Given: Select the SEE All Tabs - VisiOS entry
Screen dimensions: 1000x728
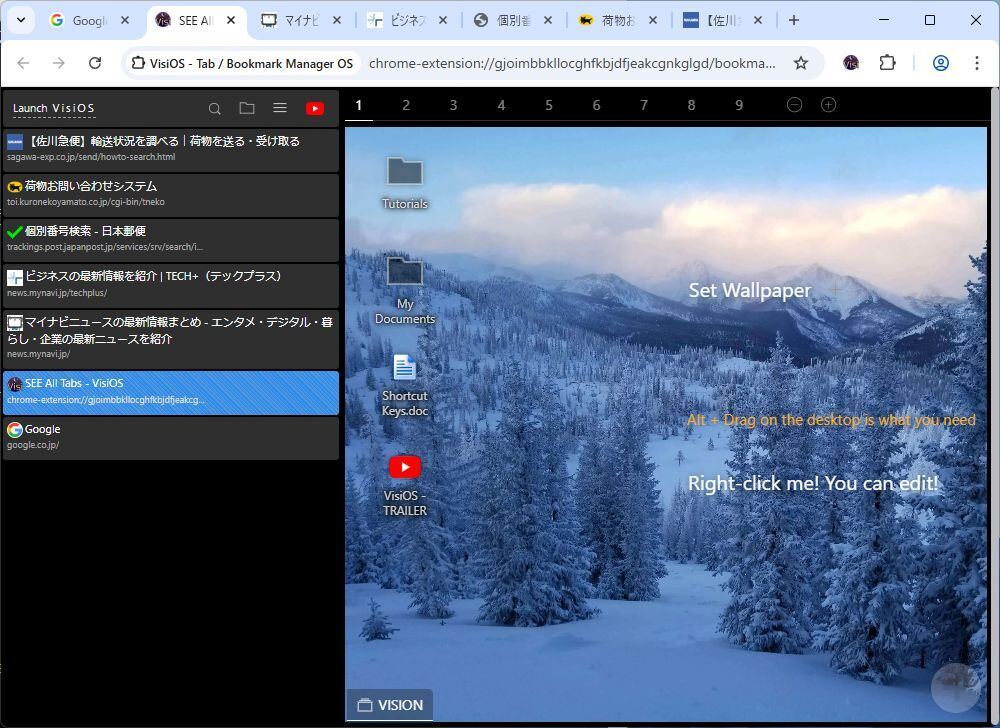Looking at the screenshot, I should pyautogui.click(x=171, y=393).
